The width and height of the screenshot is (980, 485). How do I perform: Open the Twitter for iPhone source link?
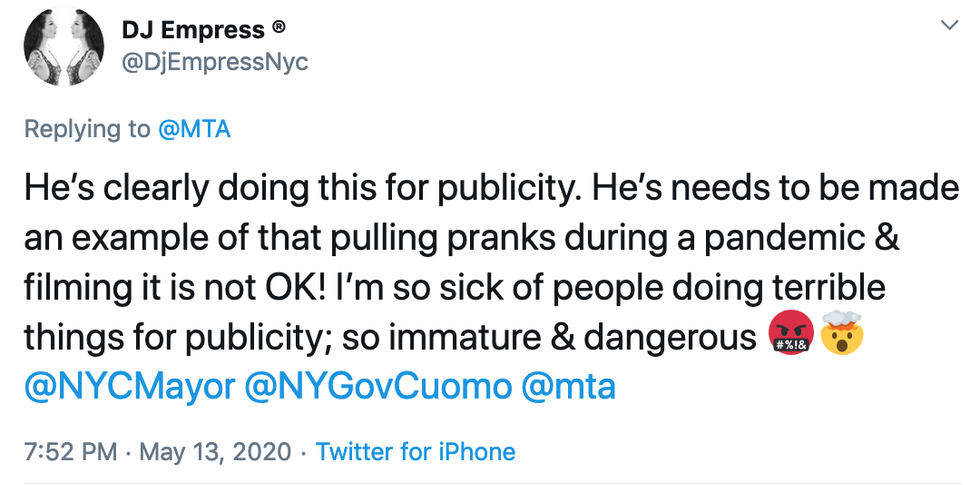[415, 451]
